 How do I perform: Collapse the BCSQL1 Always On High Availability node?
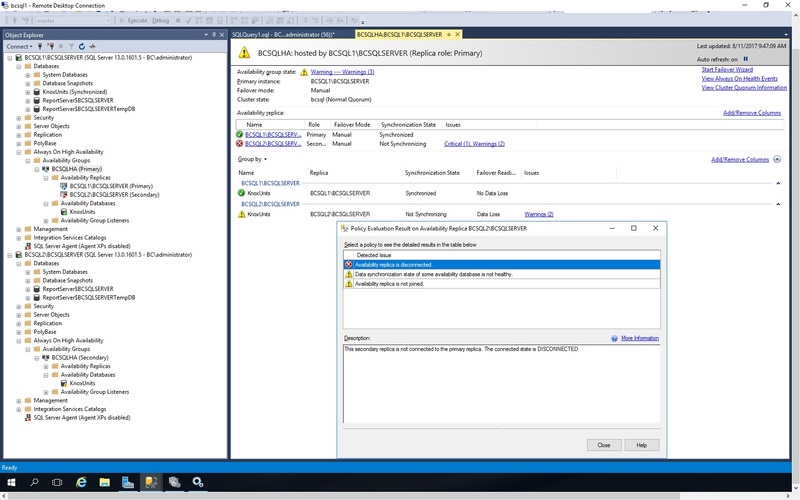pos(20,151)
